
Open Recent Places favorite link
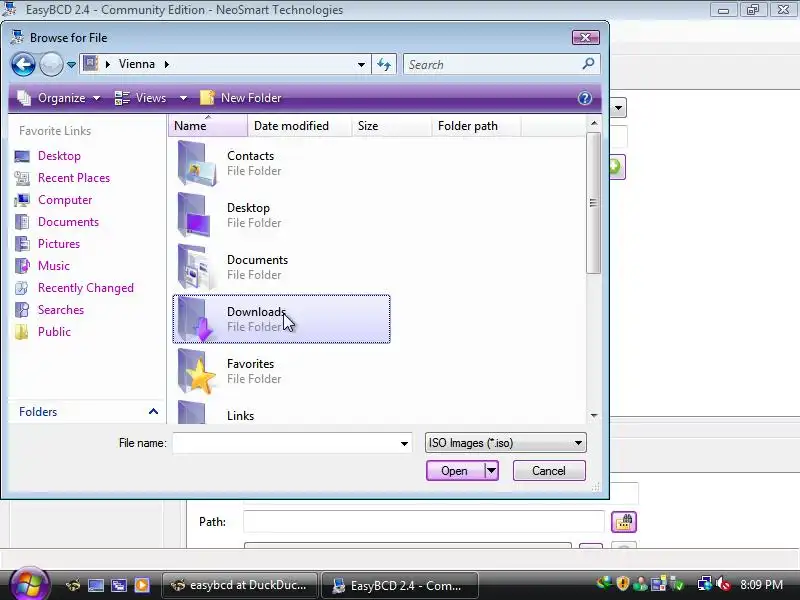[74, 178]
